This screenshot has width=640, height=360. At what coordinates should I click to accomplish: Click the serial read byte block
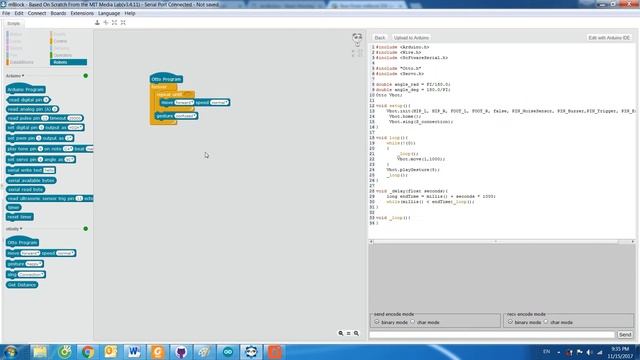(x=26, y=189)
